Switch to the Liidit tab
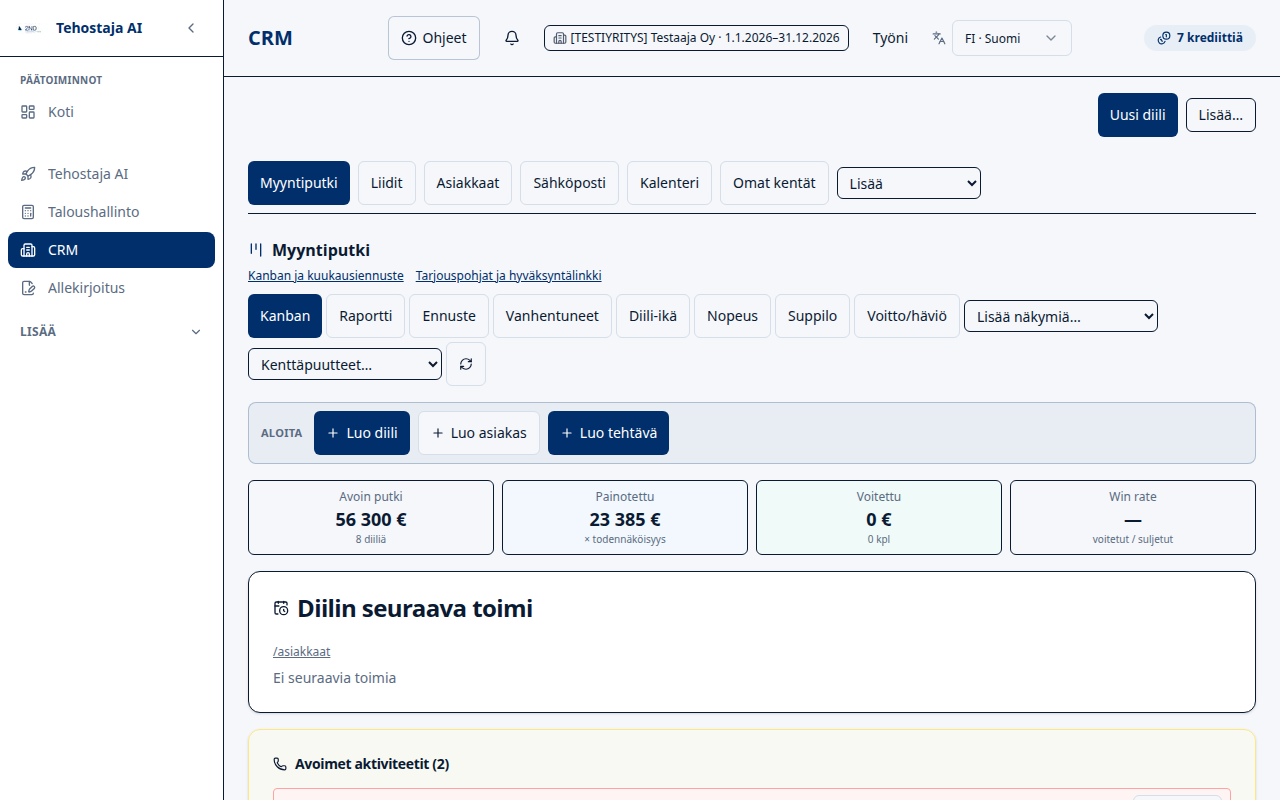This screenshot has height=800, width=1280. pyautogui.click(x=387, y=183)
